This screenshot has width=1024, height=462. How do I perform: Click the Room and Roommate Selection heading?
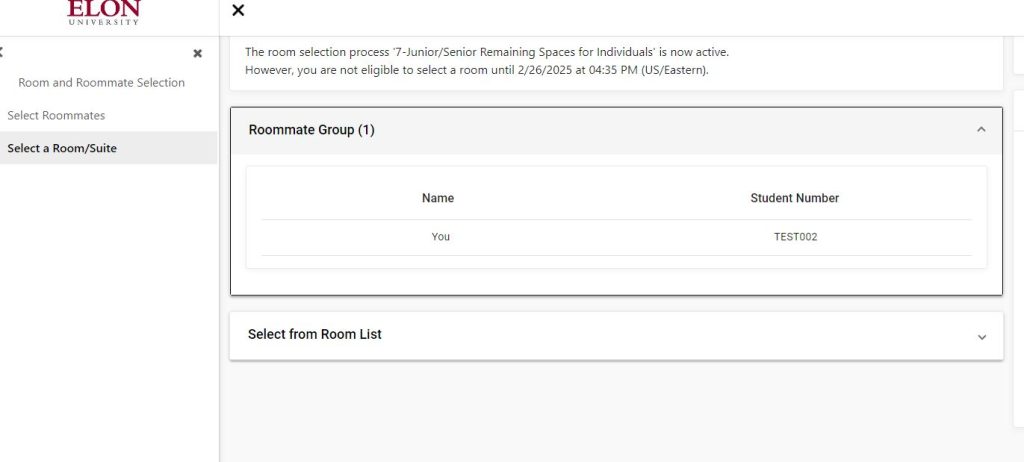101,83
